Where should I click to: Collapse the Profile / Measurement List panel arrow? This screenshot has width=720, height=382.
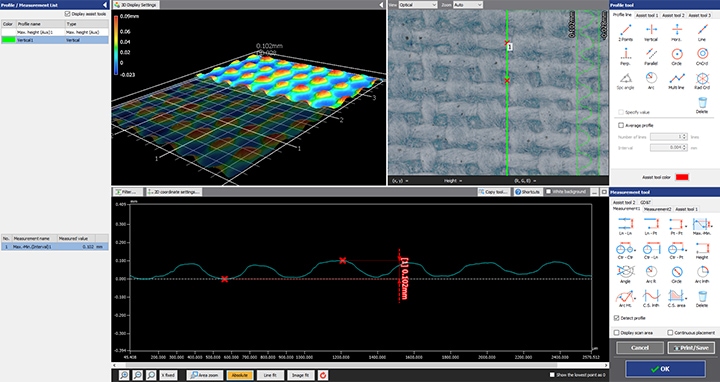pyautogui.click(x=105, y=5)
